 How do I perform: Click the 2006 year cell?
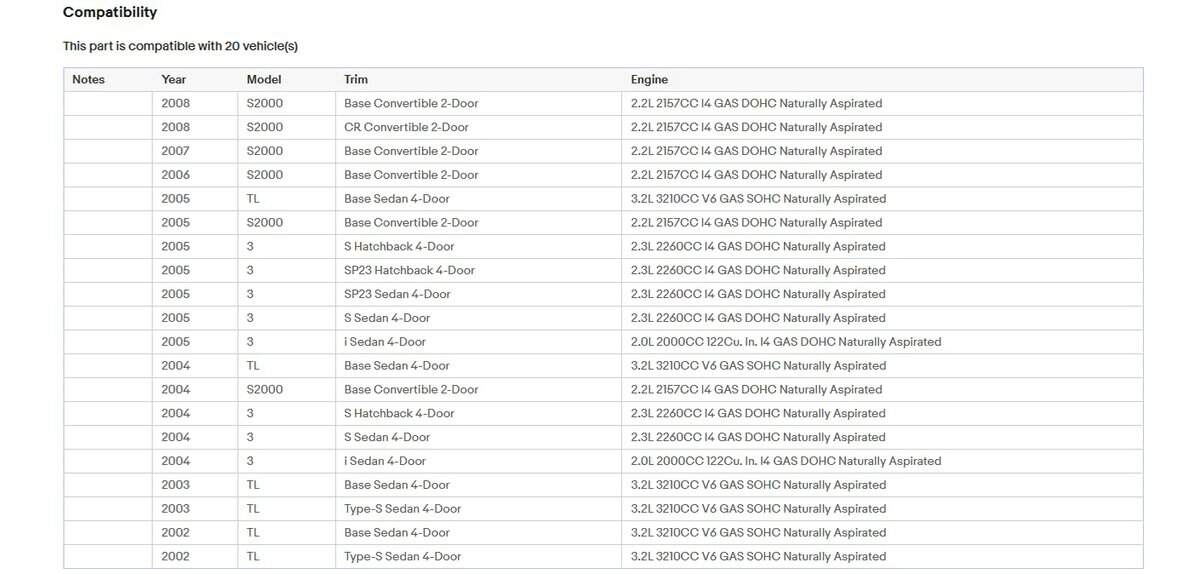[x=176, y=175]
